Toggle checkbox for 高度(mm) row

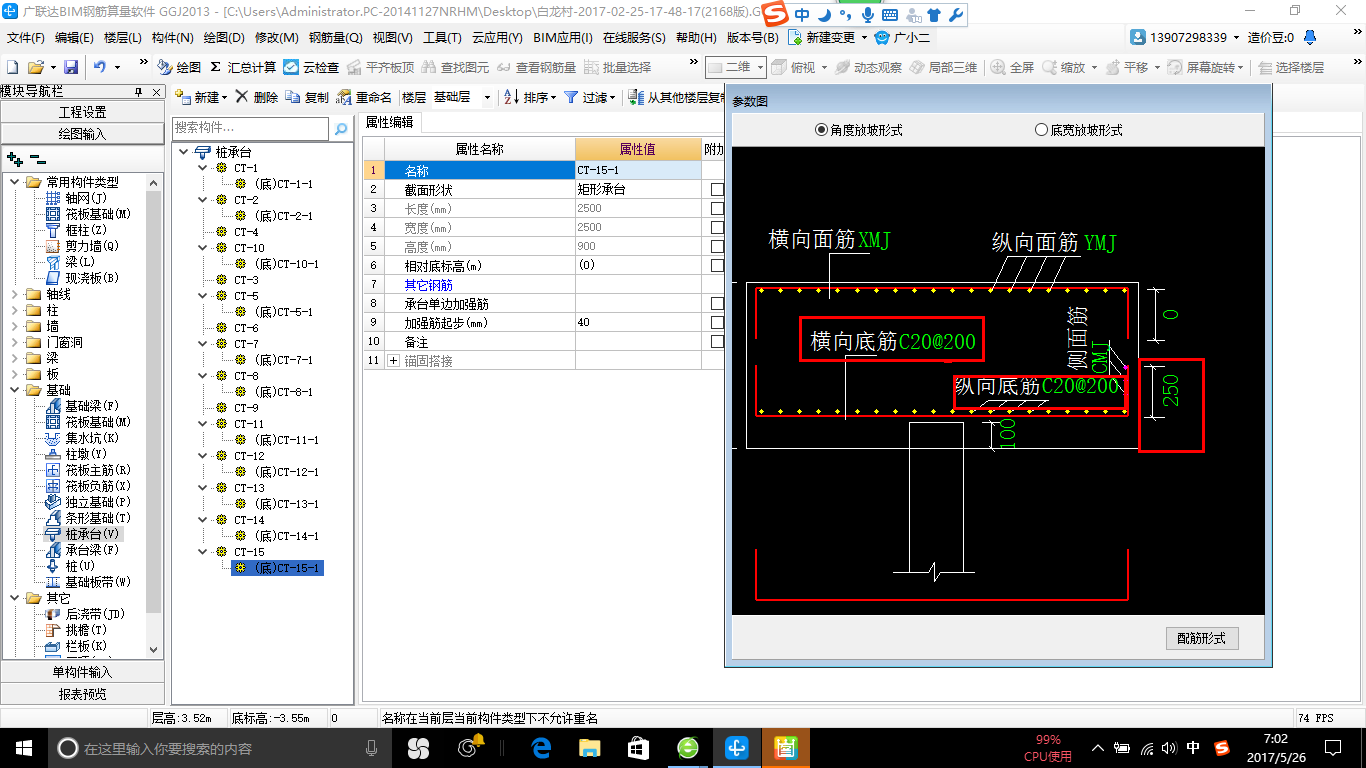(717, 246)
